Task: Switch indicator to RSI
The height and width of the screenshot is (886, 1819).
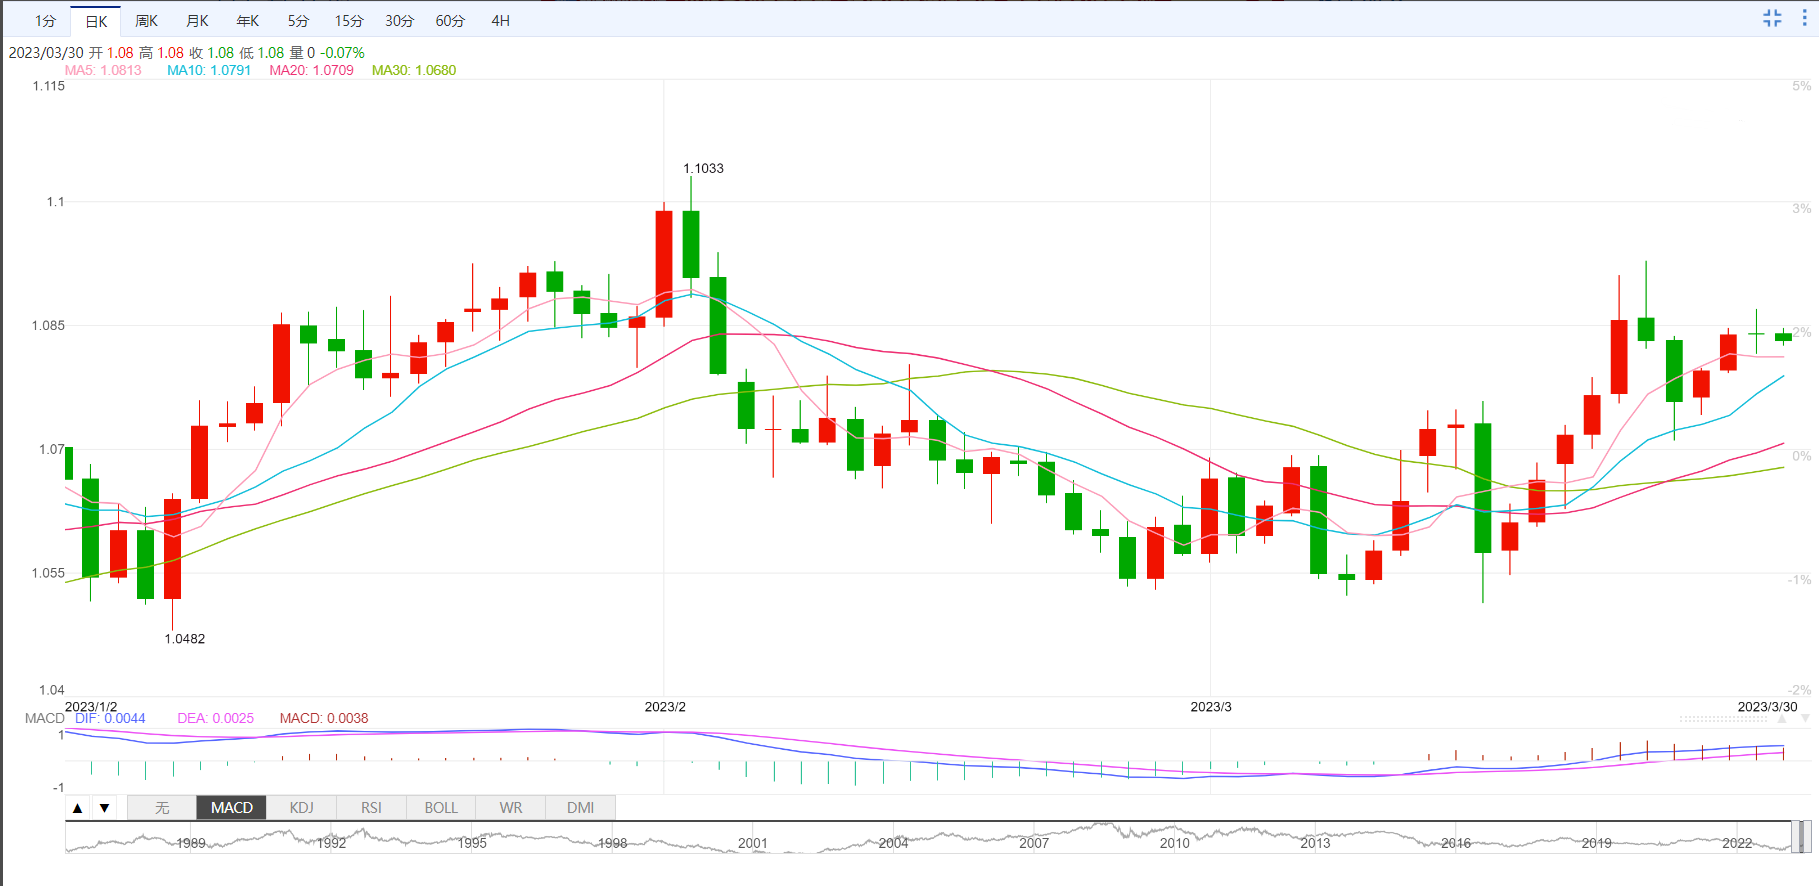Action: (371, 808)
